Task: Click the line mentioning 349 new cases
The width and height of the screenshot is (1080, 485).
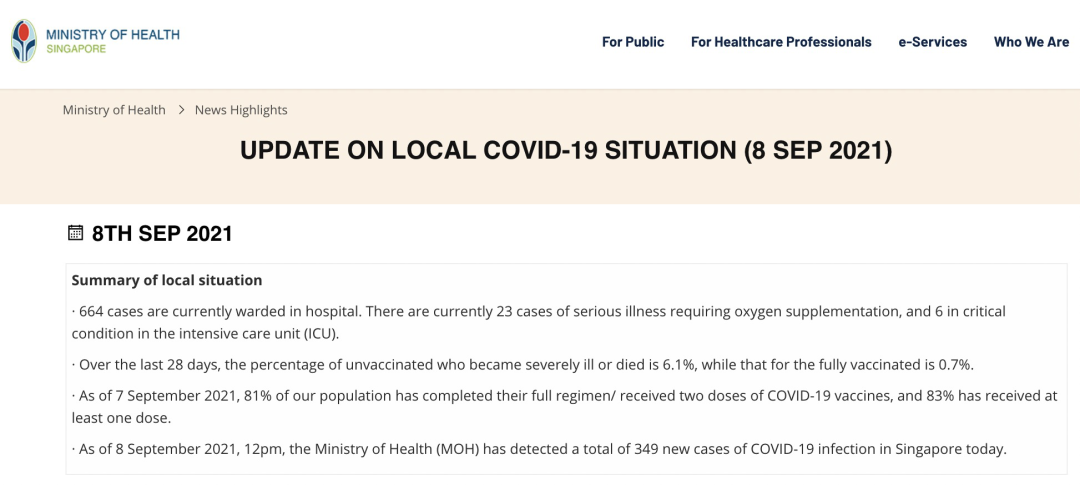Action: pyautogui.click(x=539, y=450)
